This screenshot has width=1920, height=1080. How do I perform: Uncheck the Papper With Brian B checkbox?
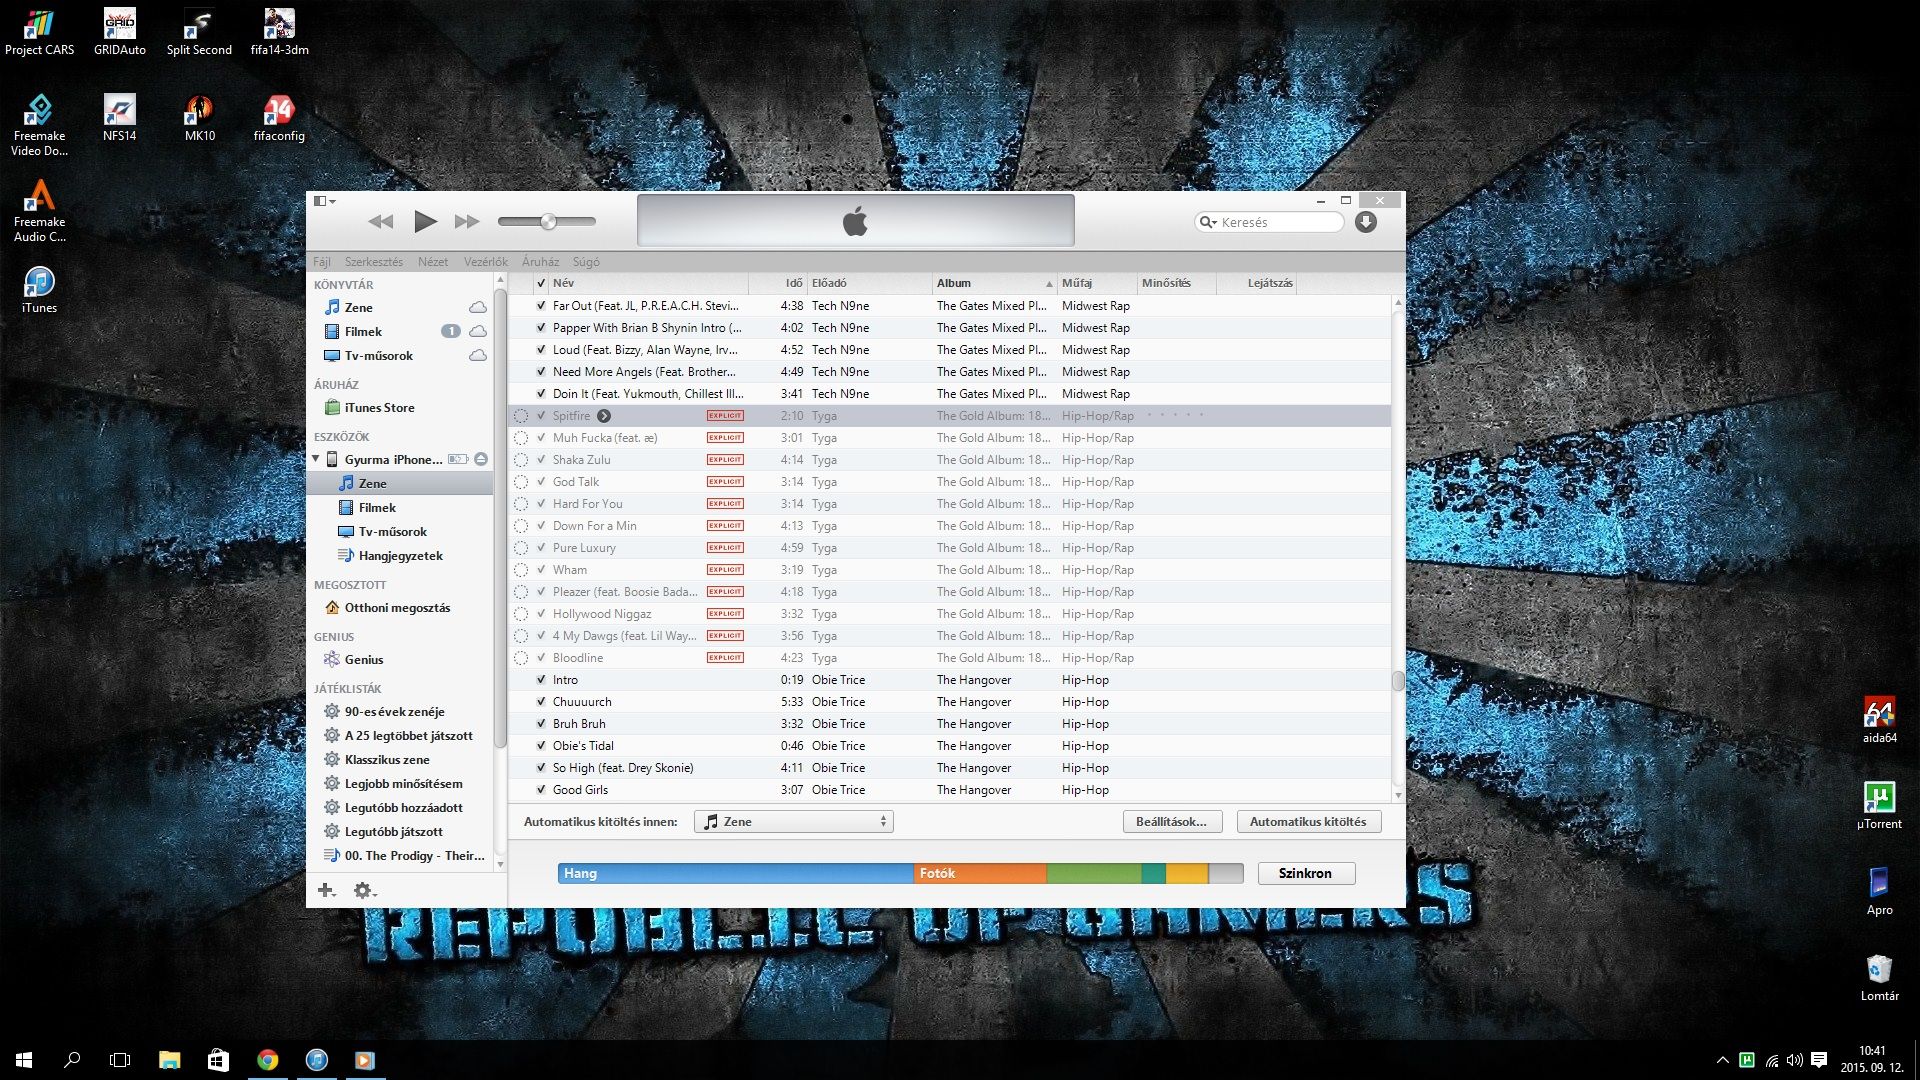pyautogui.click(x=541, y=328)
